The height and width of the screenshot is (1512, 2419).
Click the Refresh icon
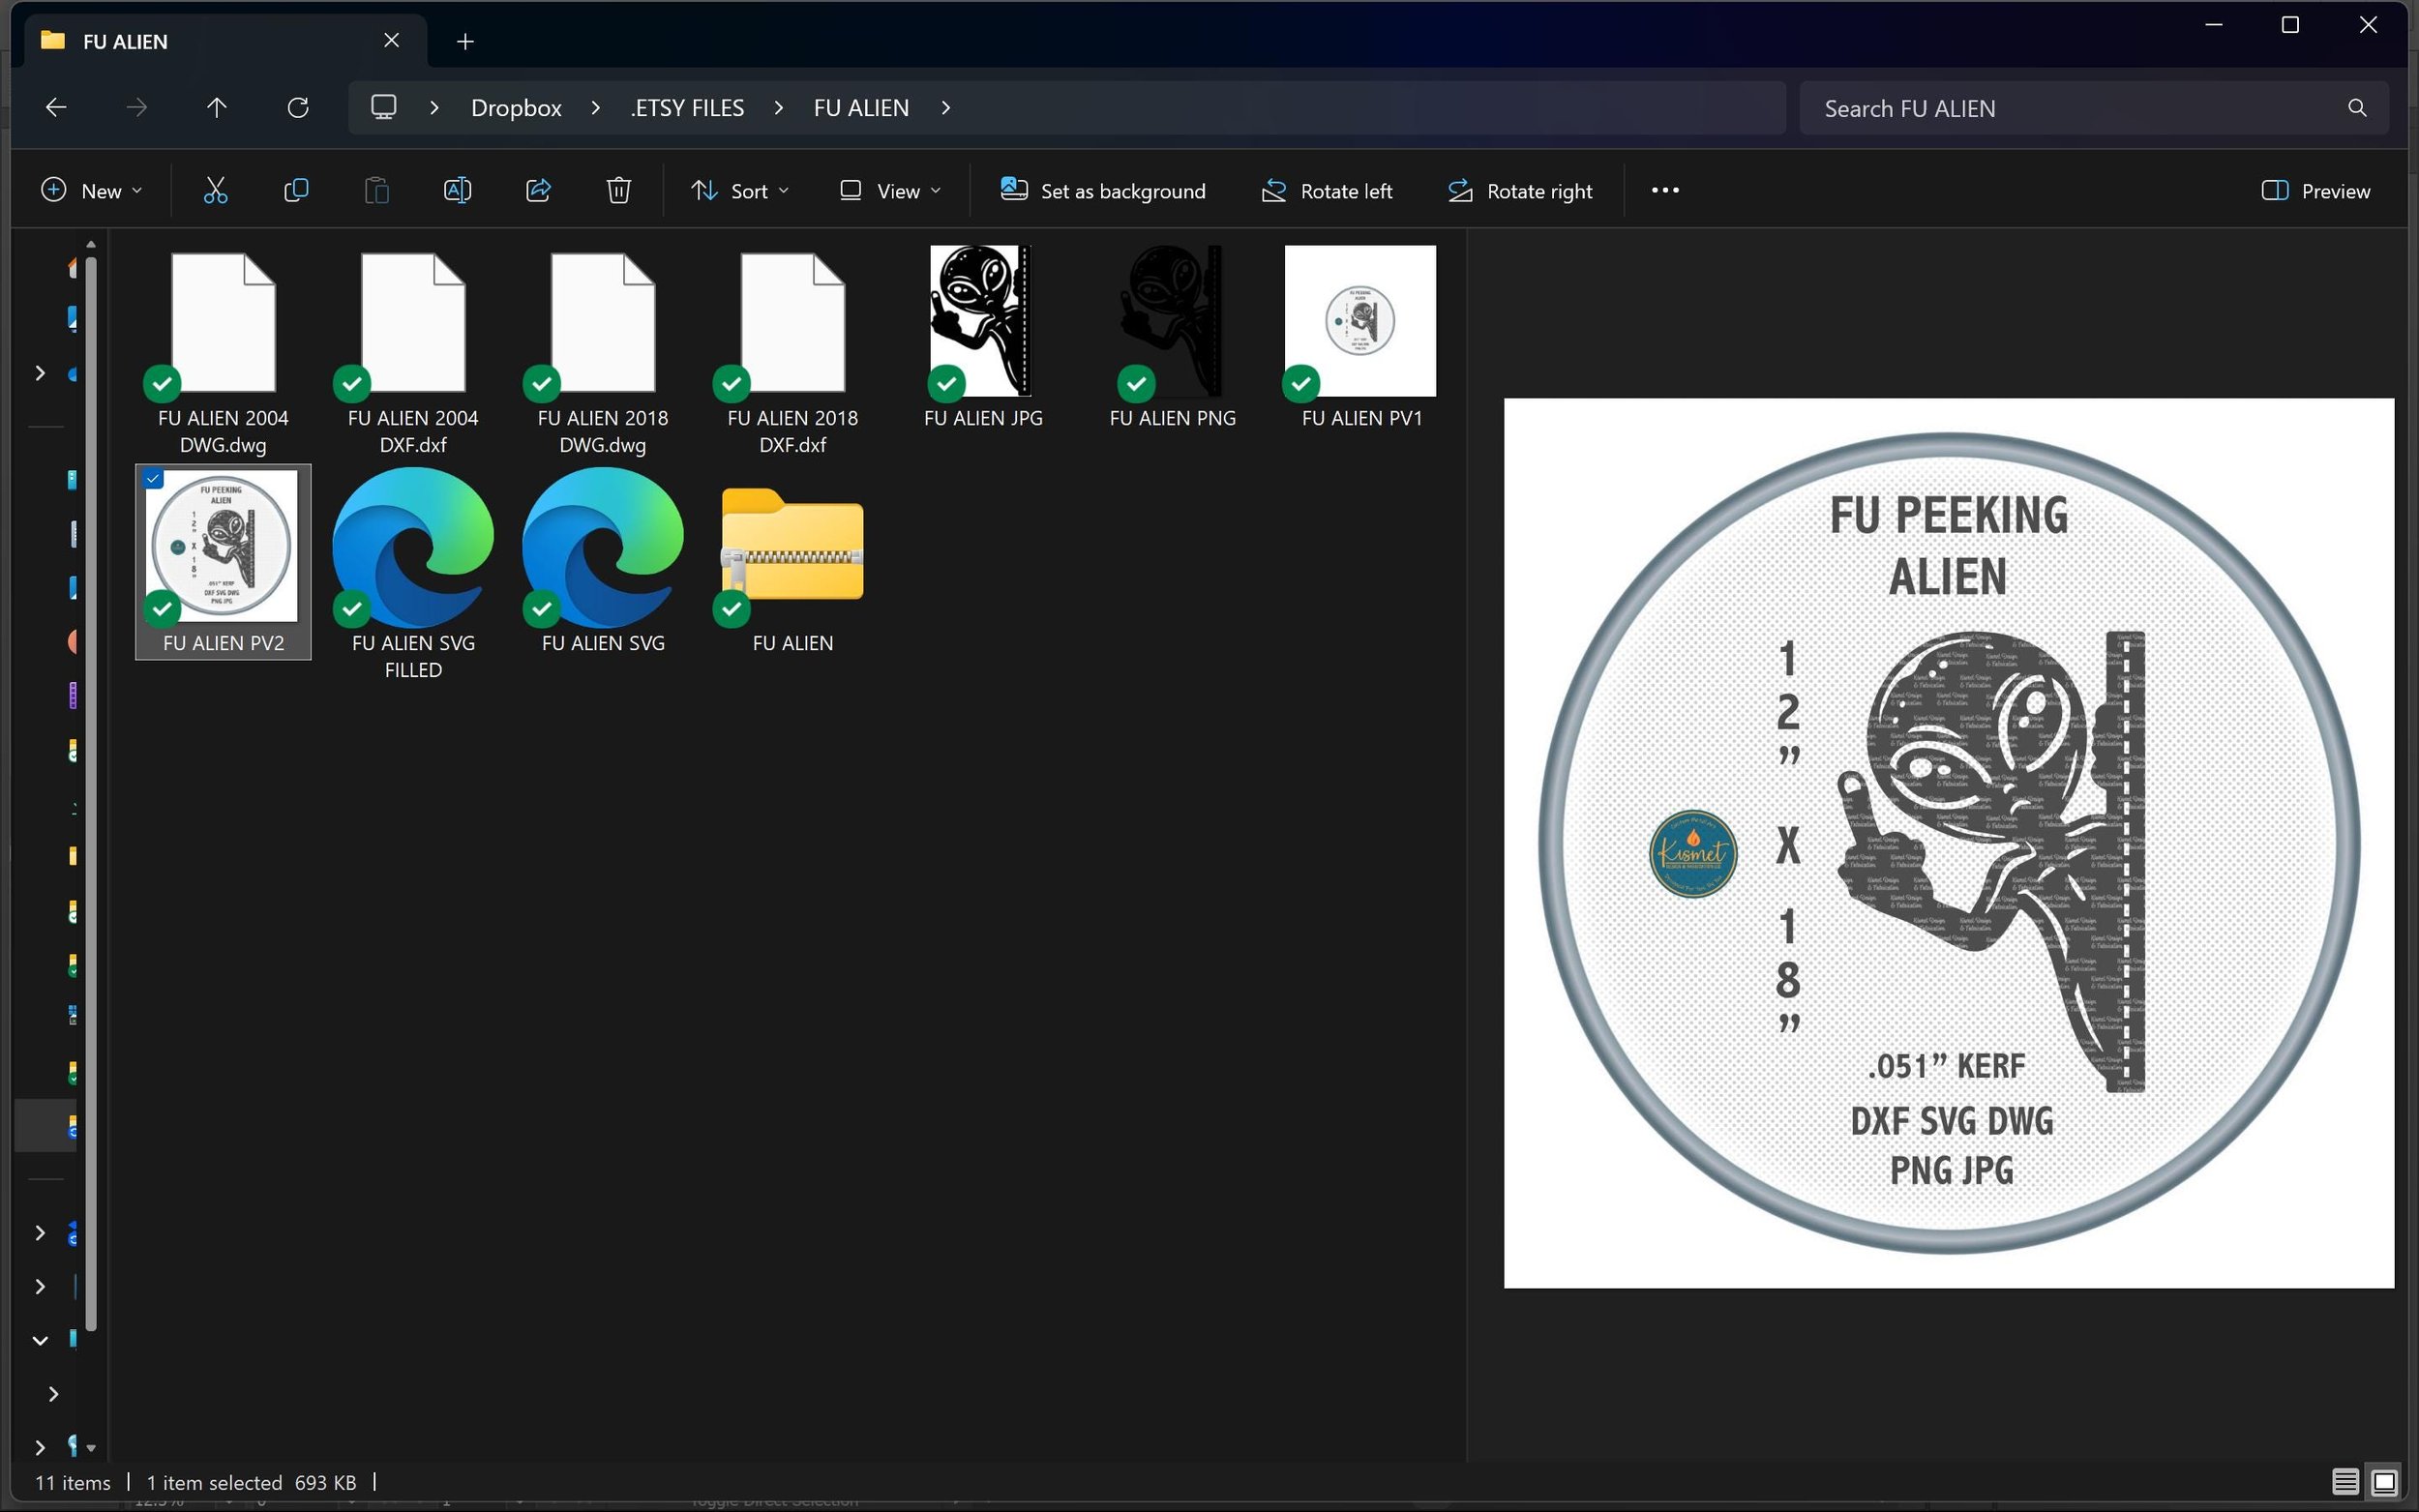pos(298,108)
